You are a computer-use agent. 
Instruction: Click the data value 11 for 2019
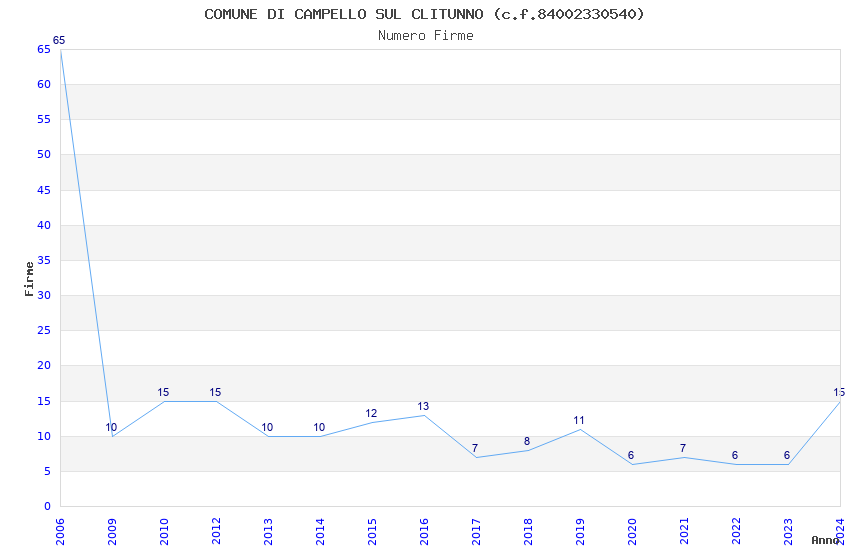click(x=579, y=420)
